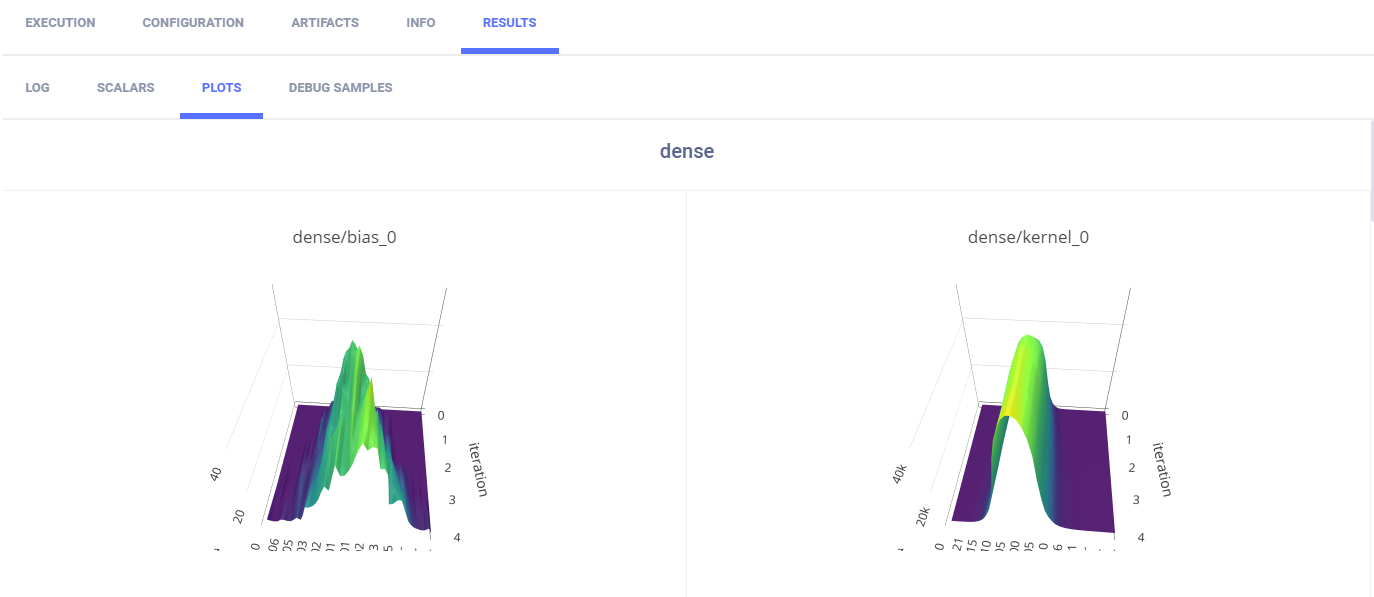Open the EXECUTION tab
This screenshot has height=597, width=1374.
pos(60,23)
